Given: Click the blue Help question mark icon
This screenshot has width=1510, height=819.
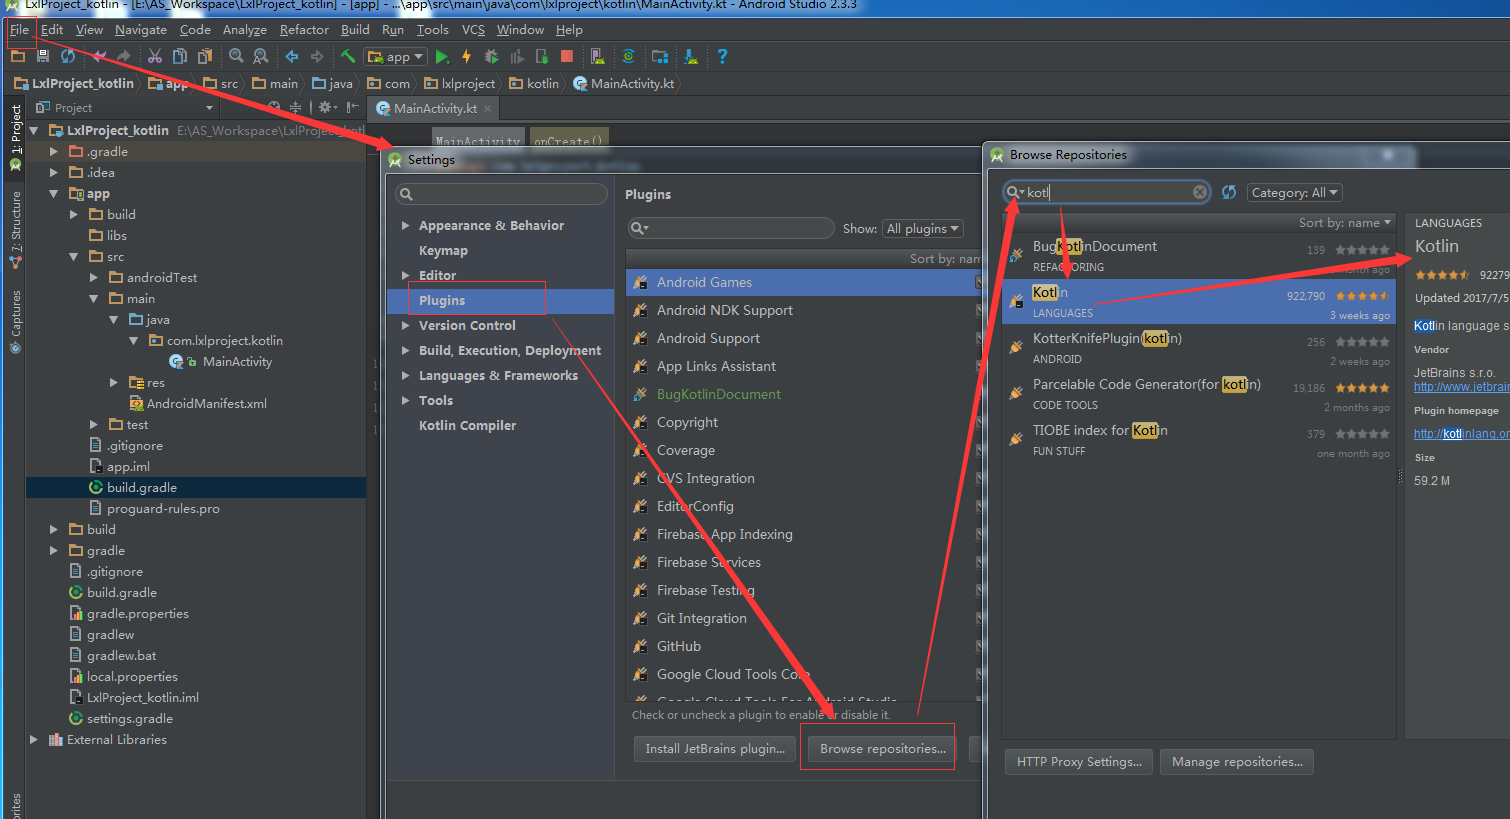Looking at the screenshot, I should coord(722,56).
